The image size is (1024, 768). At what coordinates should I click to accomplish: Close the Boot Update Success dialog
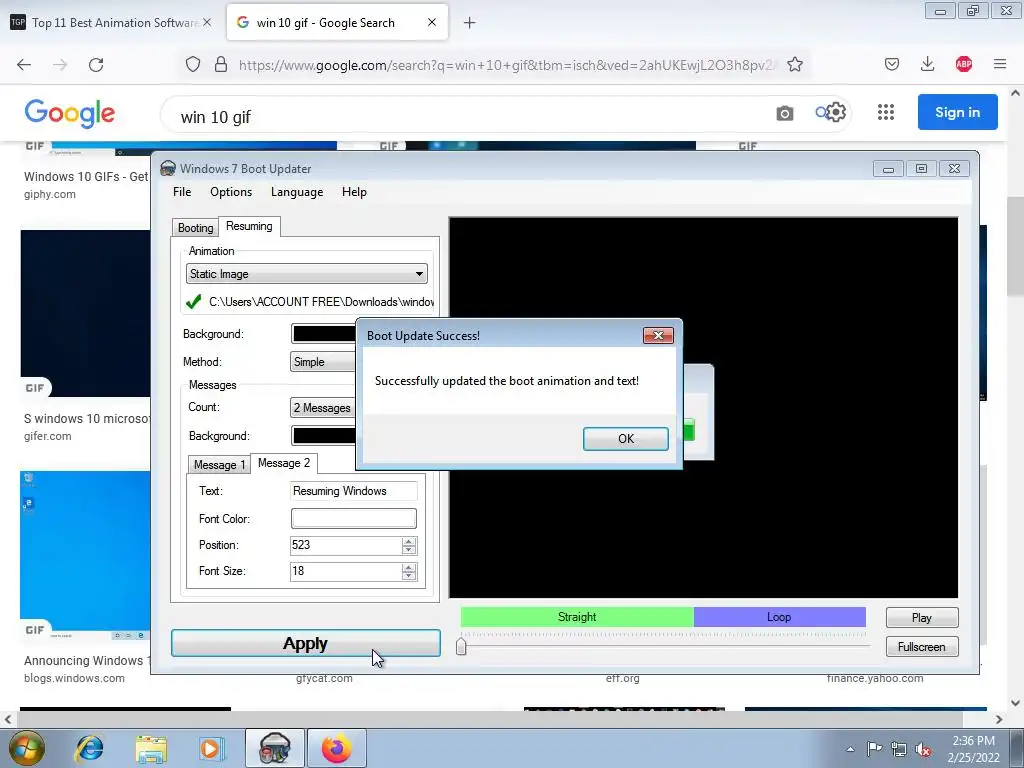click(658, 335)
